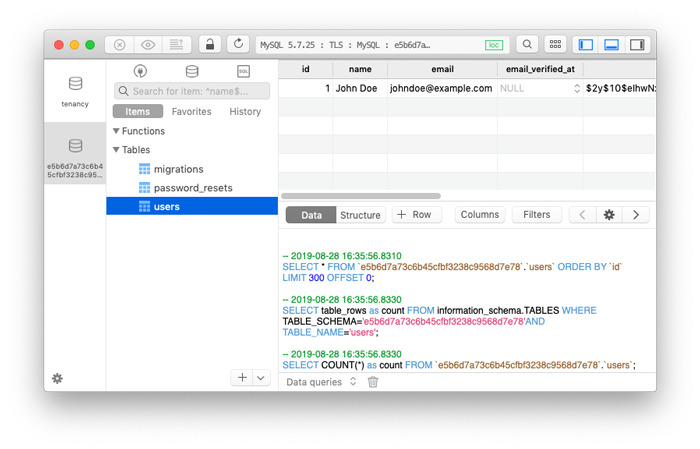
Task: Select the e5b6d7a73c6b4 database icon
Action: pos(75,146)
